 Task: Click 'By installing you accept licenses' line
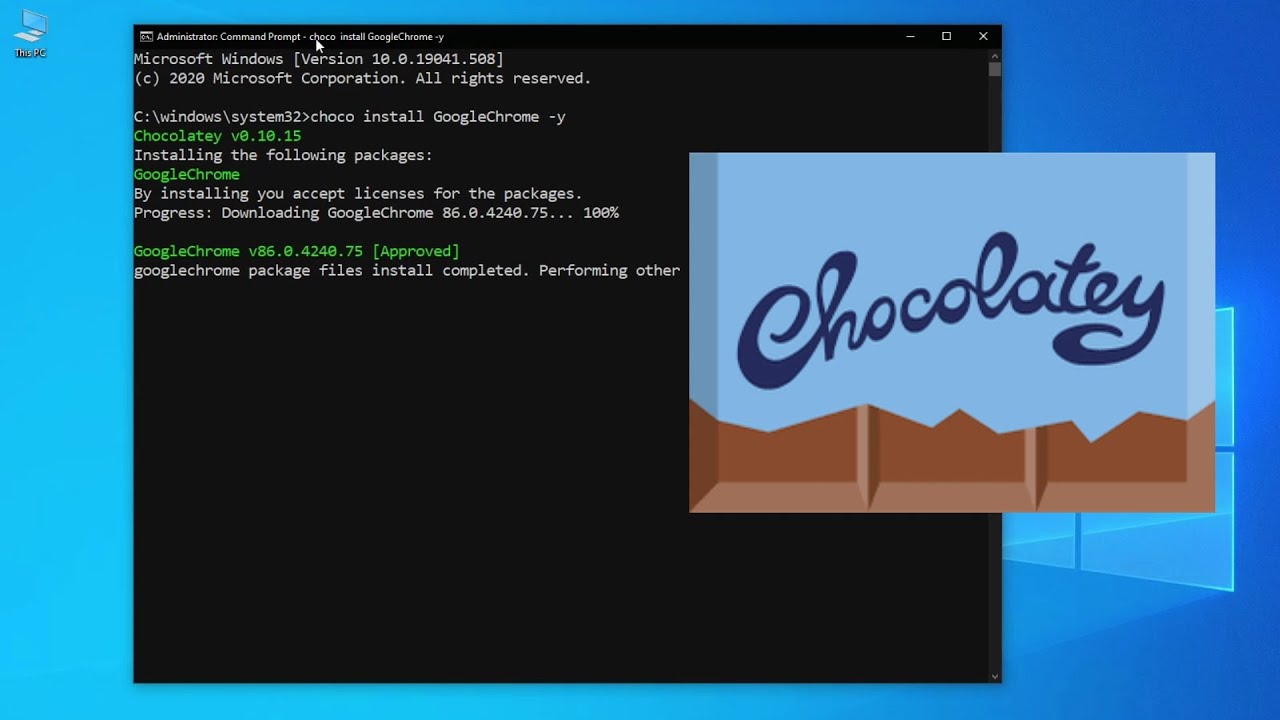click(358, 193)
